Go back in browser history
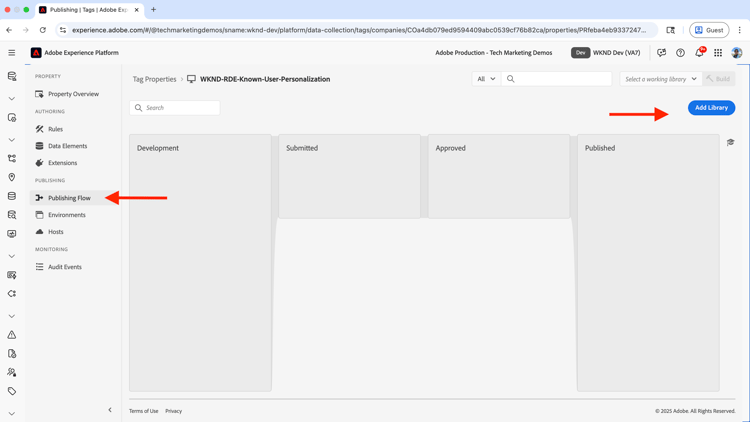The height and width of the screenshot is (422, 750). click(x=9, y=30)
